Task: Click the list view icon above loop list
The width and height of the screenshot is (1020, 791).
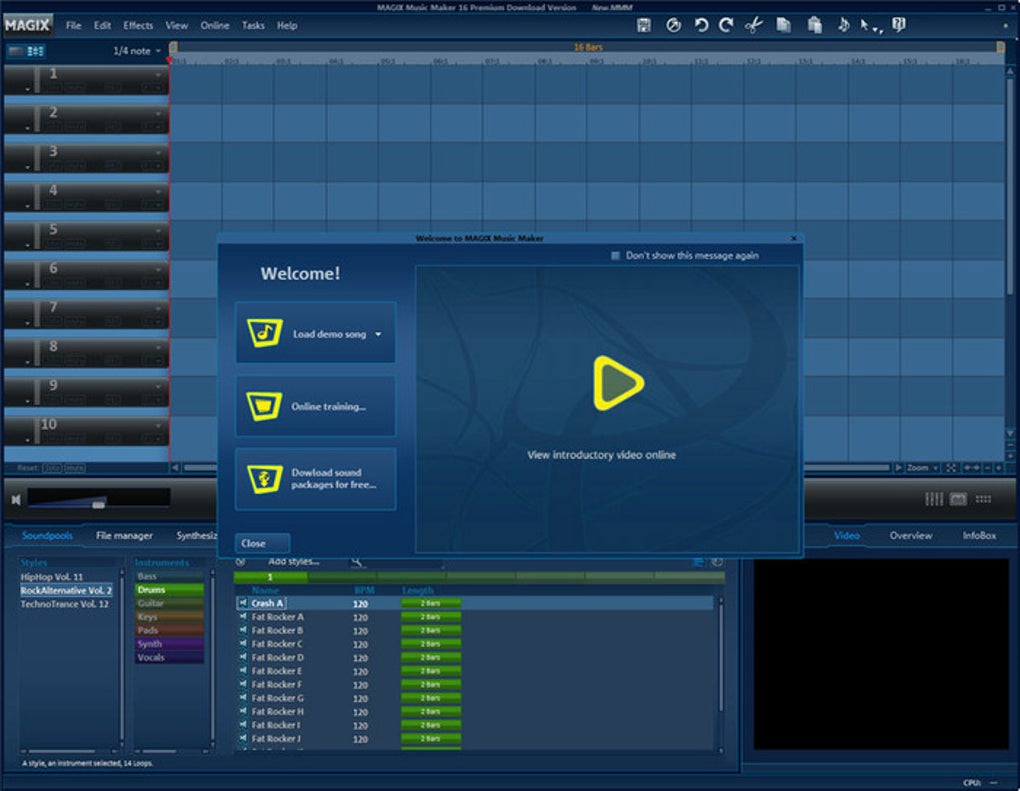Action: pyautogui.click(x=698, y=562)
